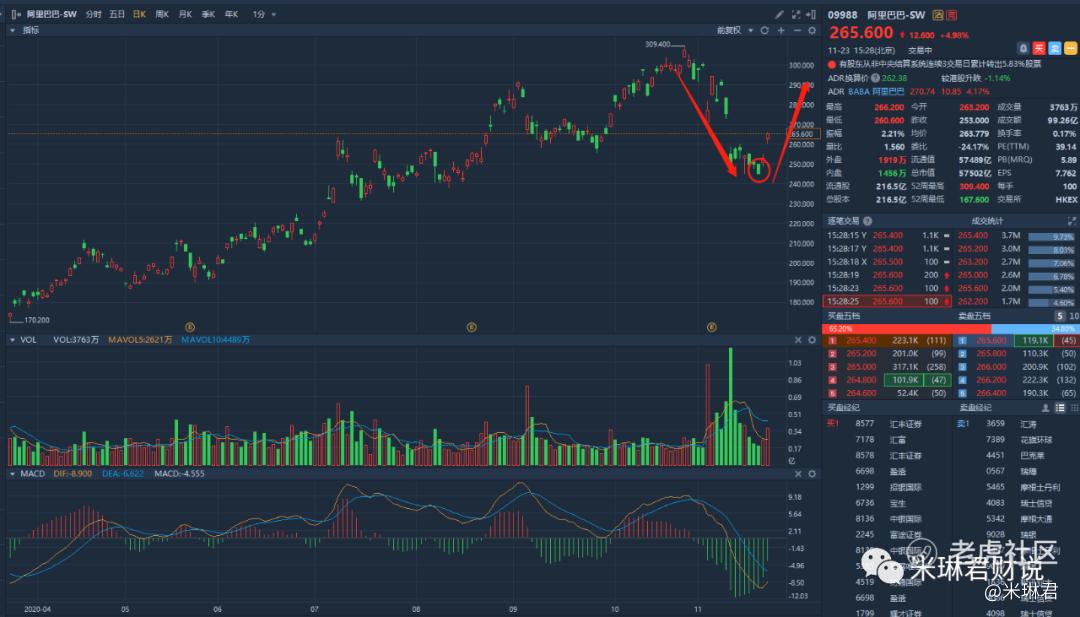Click the first event marker on timeline
The height and width of the screenshot is (617, 1080).
coord(190,328)
